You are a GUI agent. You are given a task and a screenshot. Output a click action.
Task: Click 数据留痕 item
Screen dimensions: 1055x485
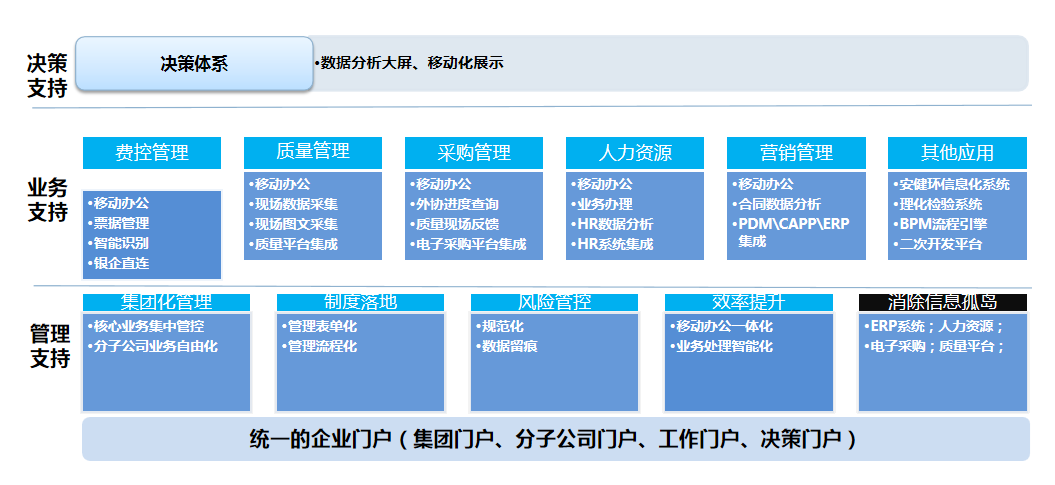click(x=507, y=347)
